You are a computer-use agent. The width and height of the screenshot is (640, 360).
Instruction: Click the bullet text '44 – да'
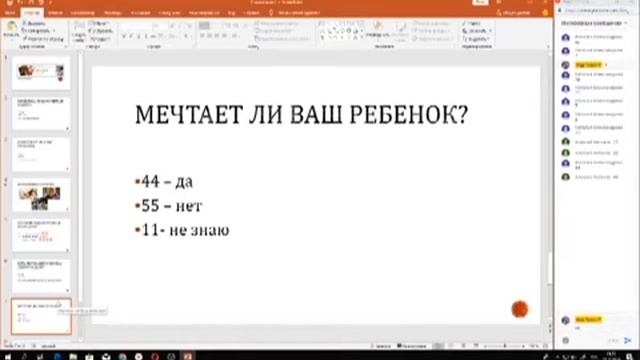(167, 181)
